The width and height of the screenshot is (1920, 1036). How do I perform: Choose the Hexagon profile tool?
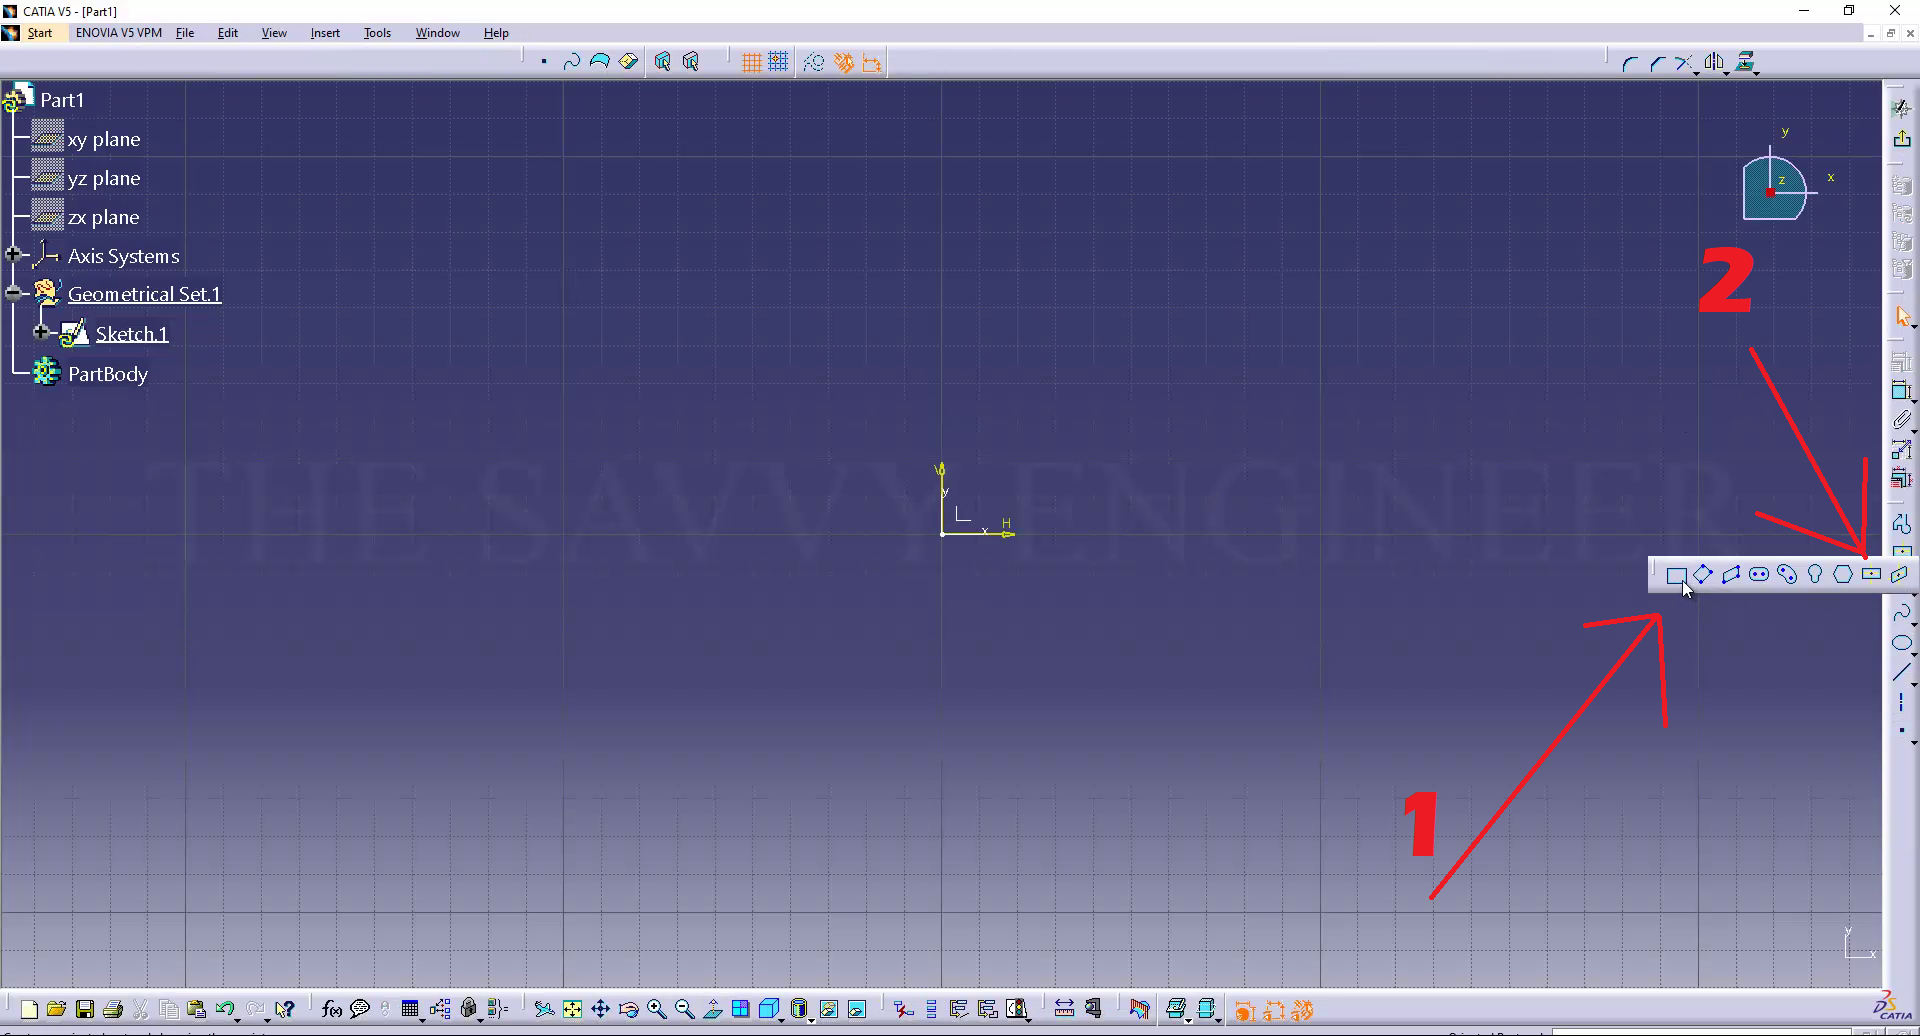click(1843, 574)
